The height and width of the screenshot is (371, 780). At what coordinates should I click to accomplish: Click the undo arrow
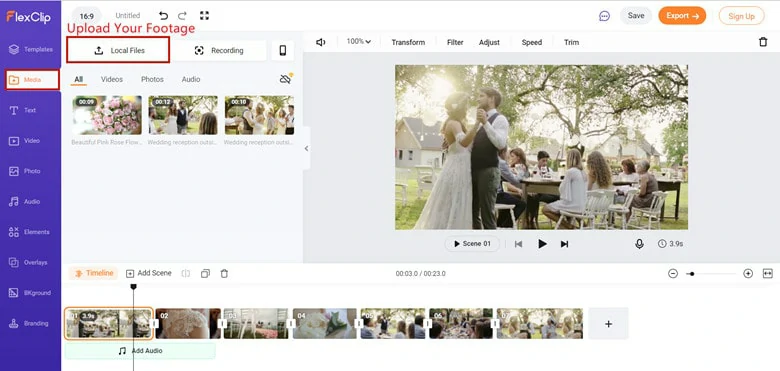pyautogui.click(x=163, y=16)
